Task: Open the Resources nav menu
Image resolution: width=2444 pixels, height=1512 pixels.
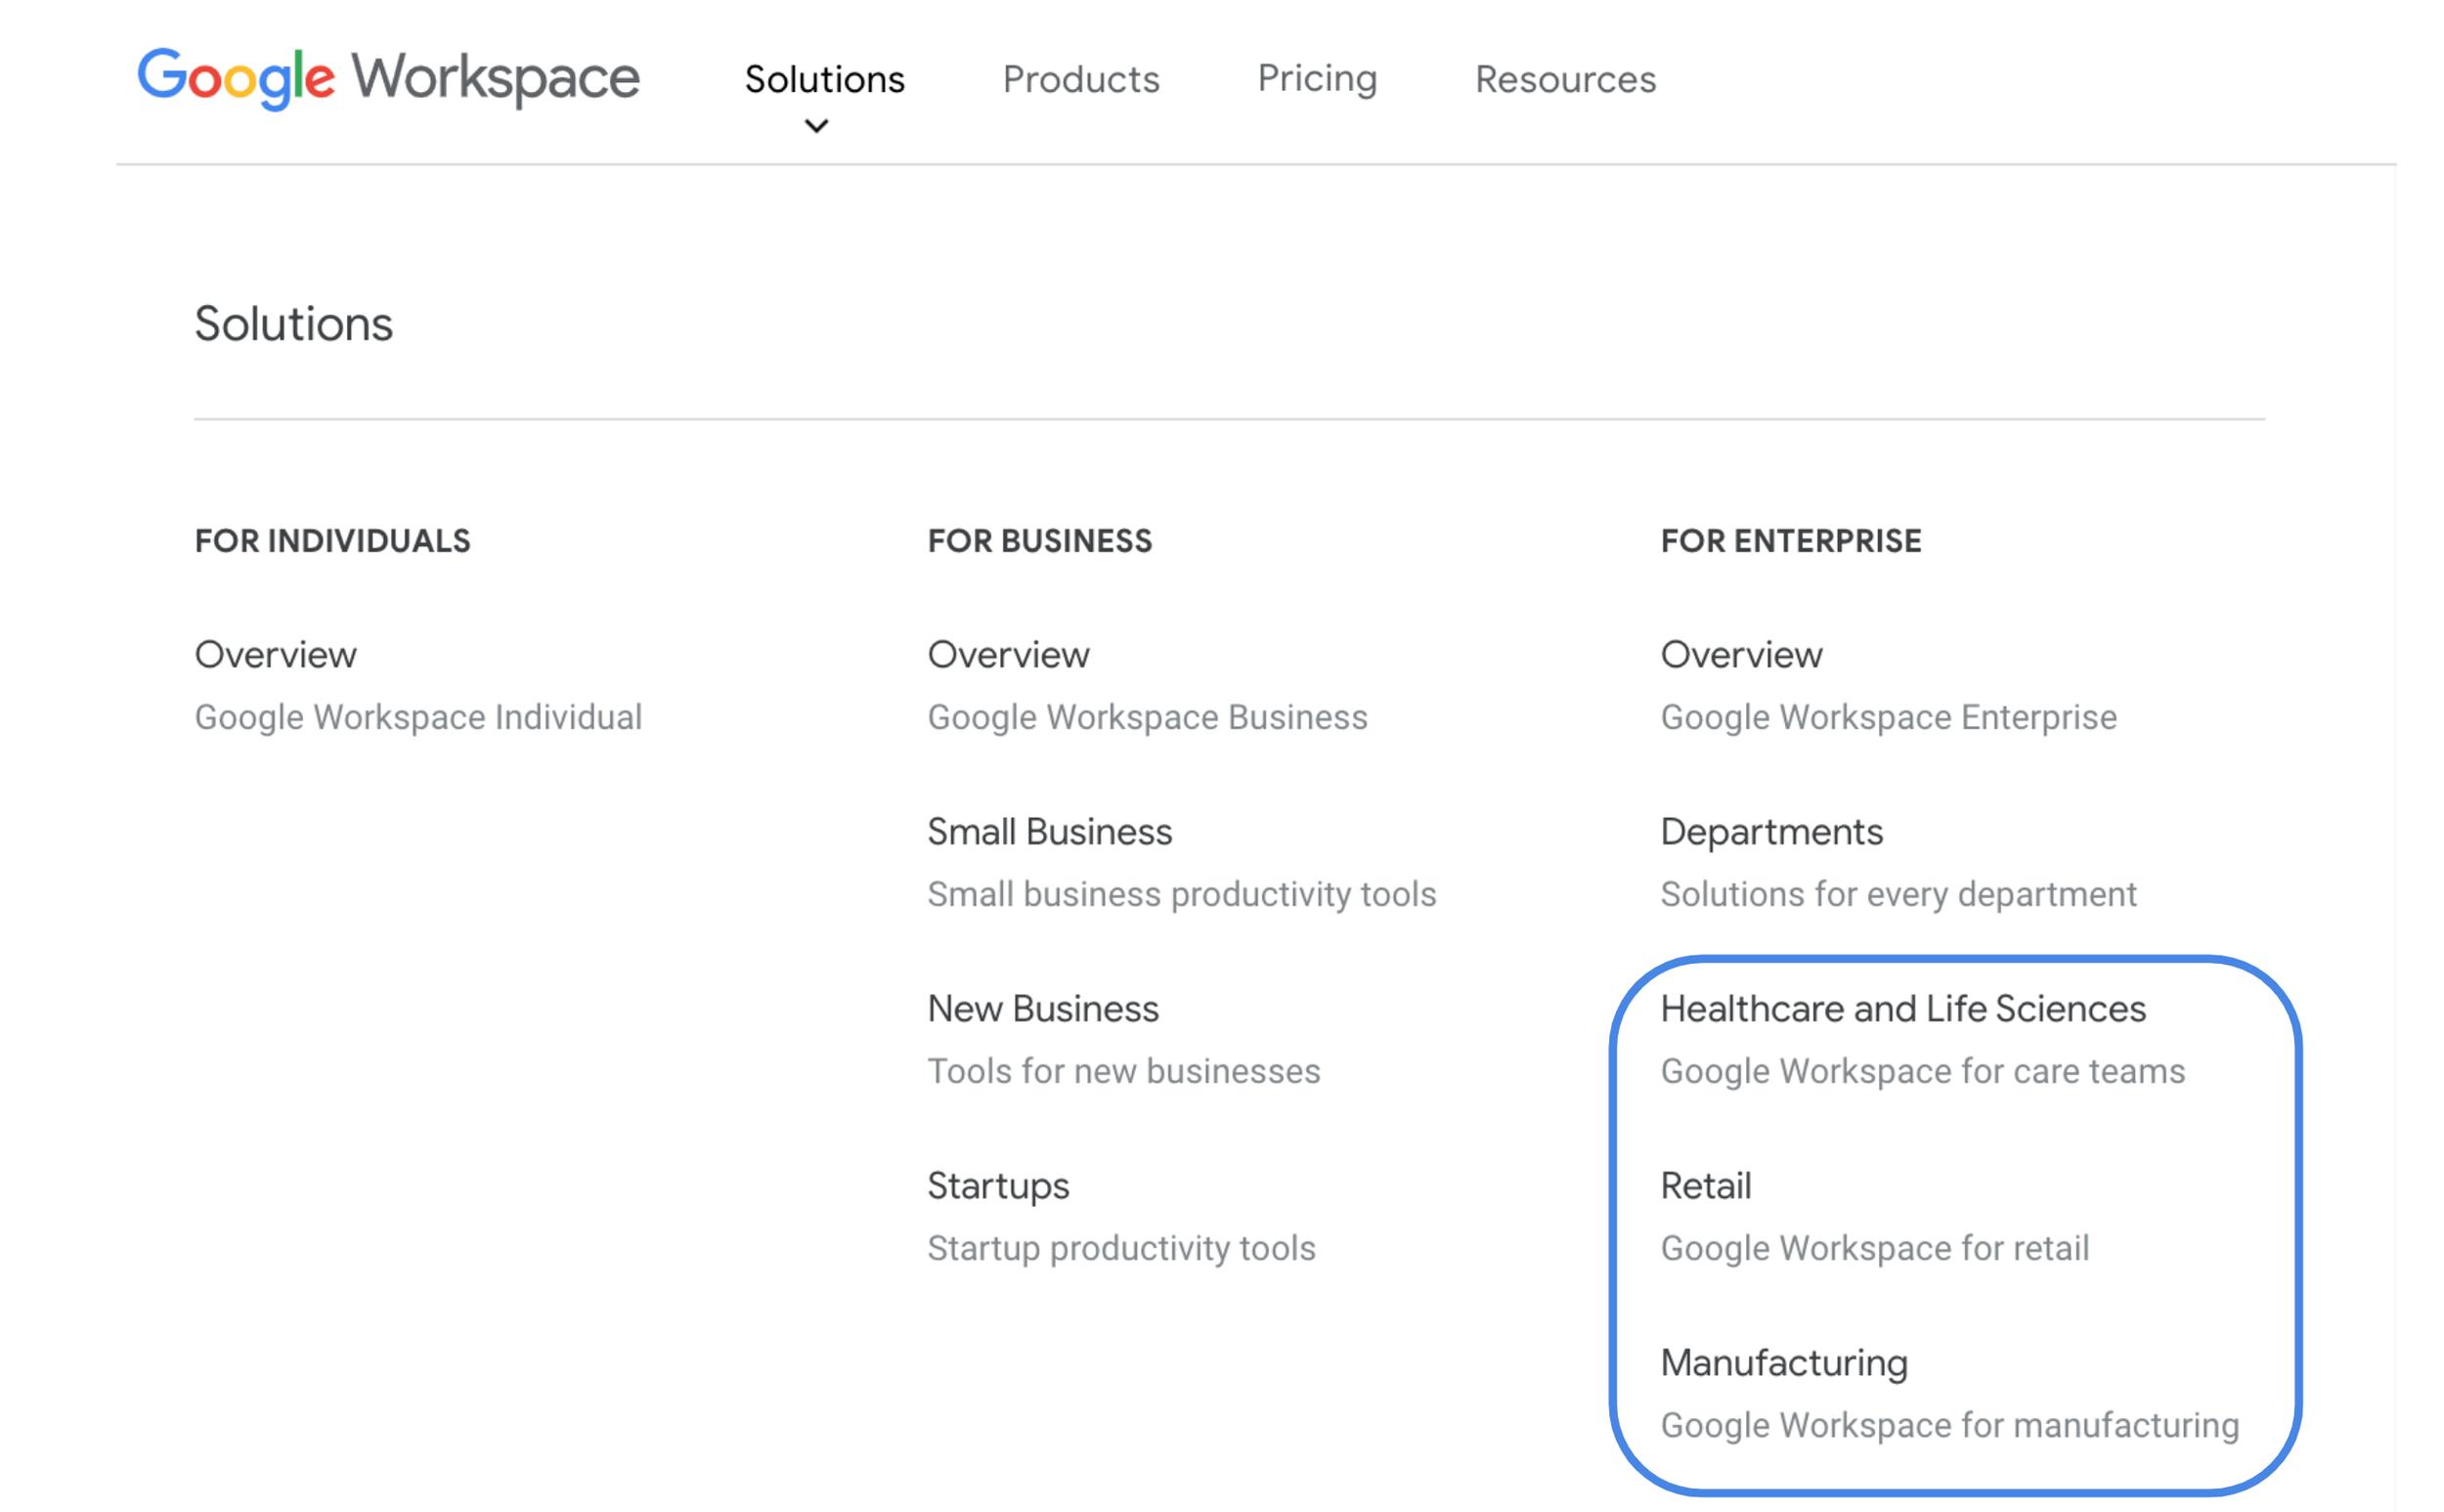Action: click(1565, 79)
